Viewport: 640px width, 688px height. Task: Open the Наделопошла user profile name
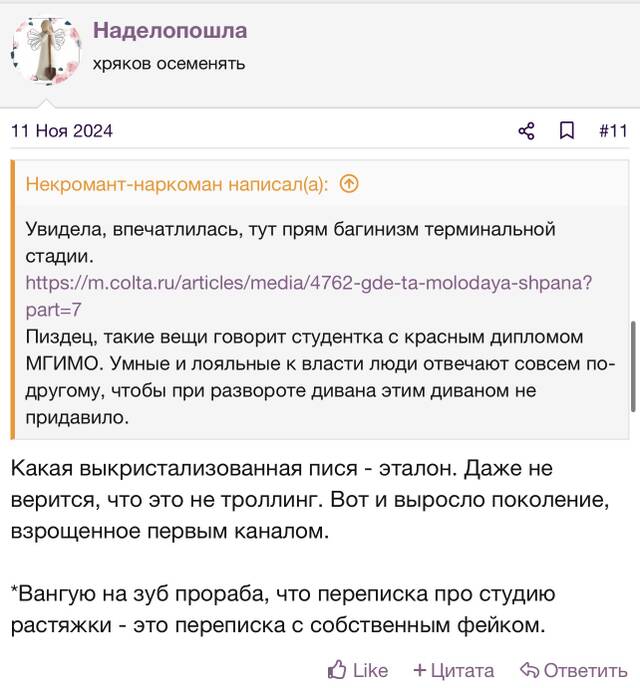click(170, 31)
